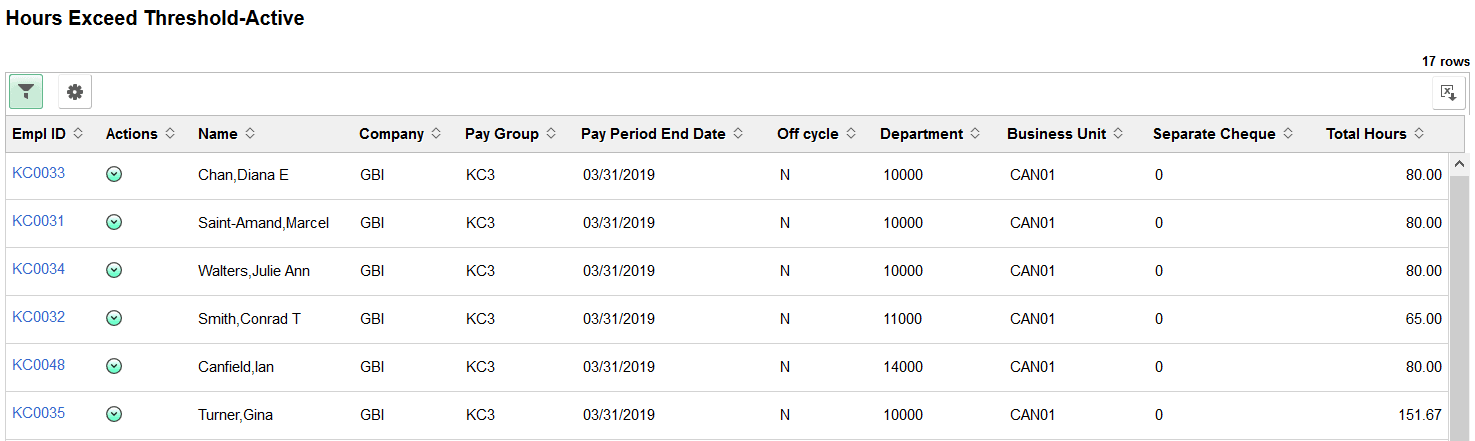The height and width of the screenshot is (441, 1475).
Task: Toggle the filter icon button
Action: [x=26, y=93]
